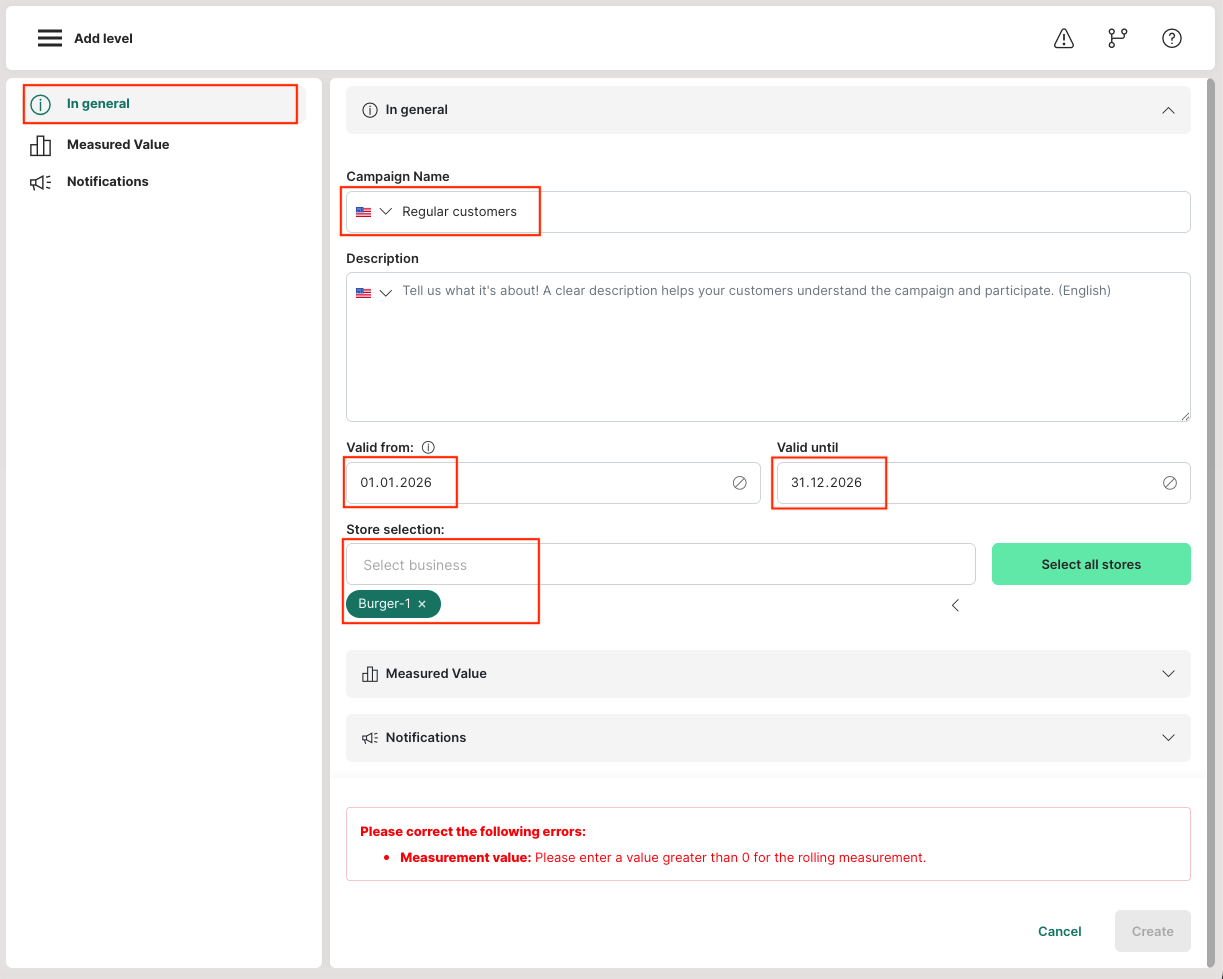This screenshot has width=1223, height=979.
Task: Collapse the In general section
Action: coord(1168,110)
